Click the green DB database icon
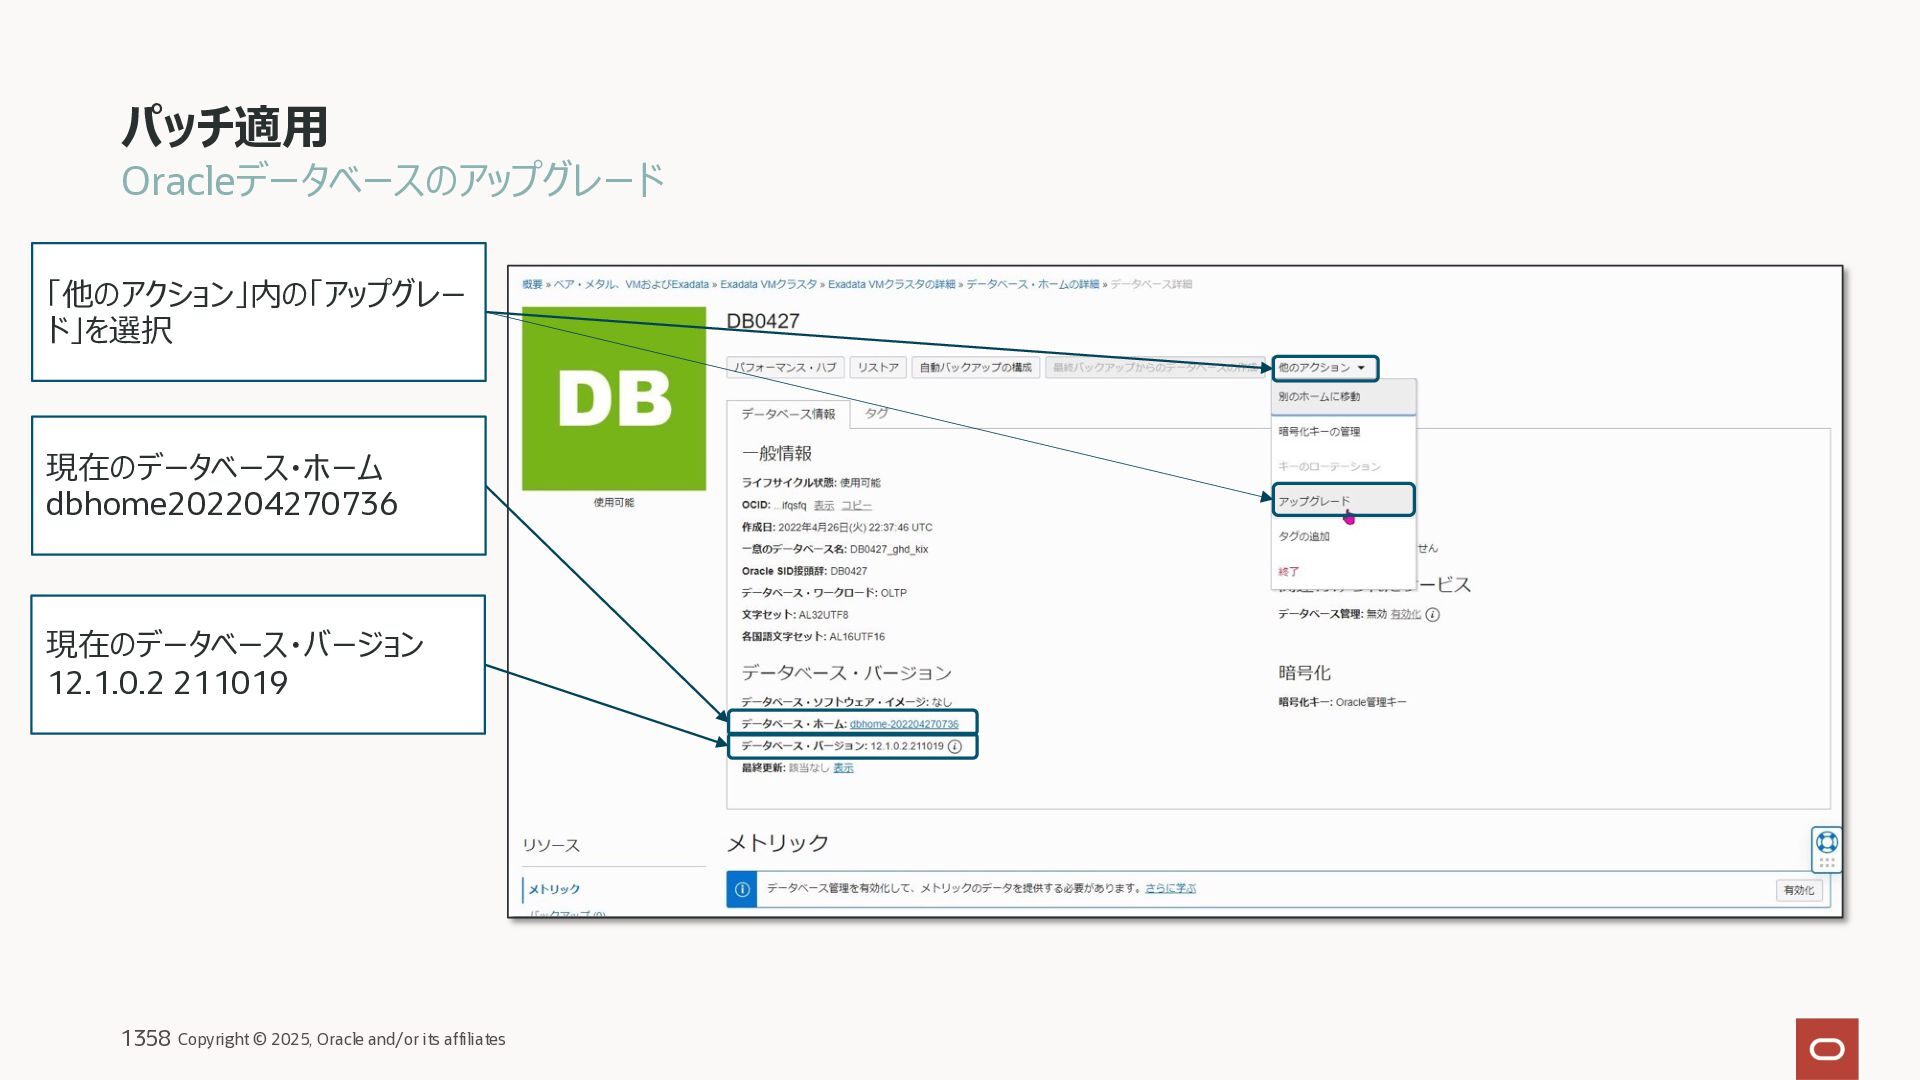 click(x=614, y=398)
